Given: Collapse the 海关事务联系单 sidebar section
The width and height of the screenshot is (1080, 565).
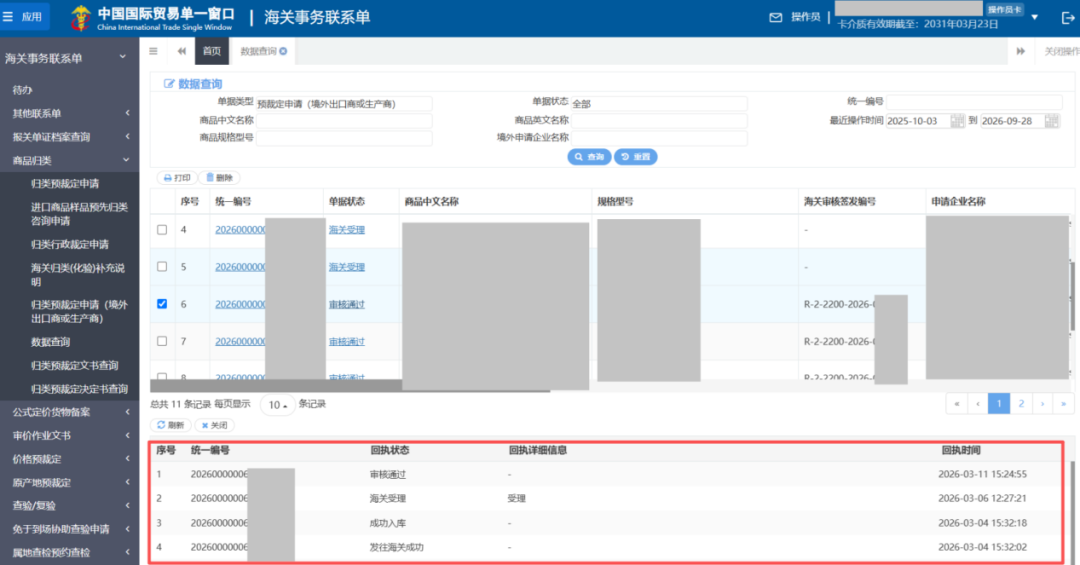Looking at the screenshot, I should pos(69,59).
